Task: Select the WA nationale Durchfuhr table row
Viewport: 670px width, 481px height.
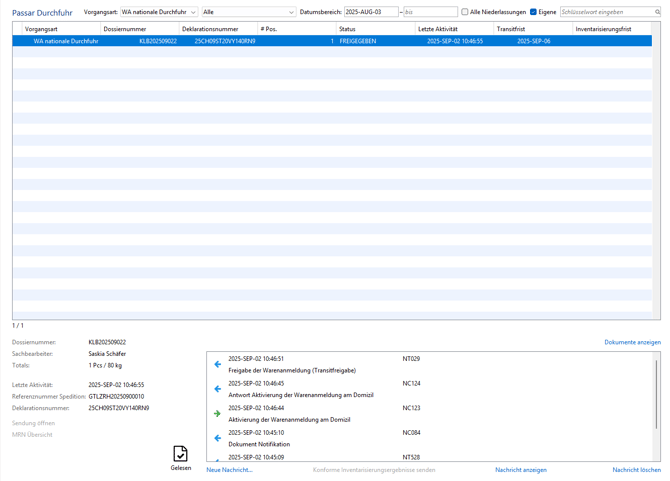Action: tap(332, 41)
